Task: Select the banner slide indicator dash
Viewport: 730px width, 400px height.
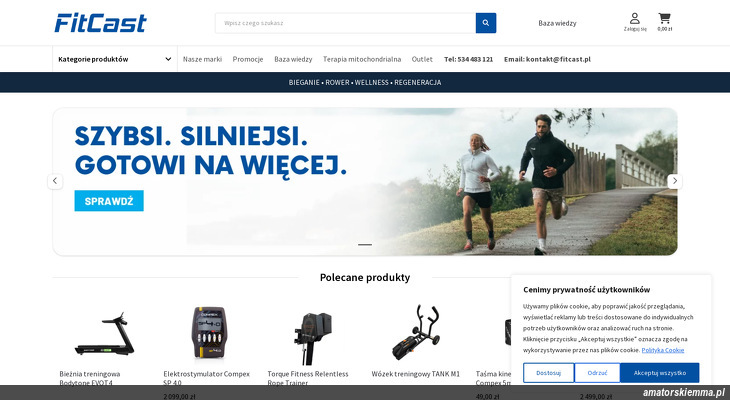Action: tap(365, 244)
